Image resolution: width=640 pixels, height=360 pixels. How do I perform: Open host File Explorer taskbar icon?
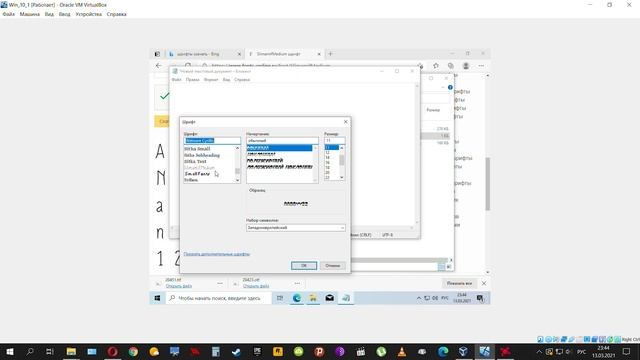71,351
